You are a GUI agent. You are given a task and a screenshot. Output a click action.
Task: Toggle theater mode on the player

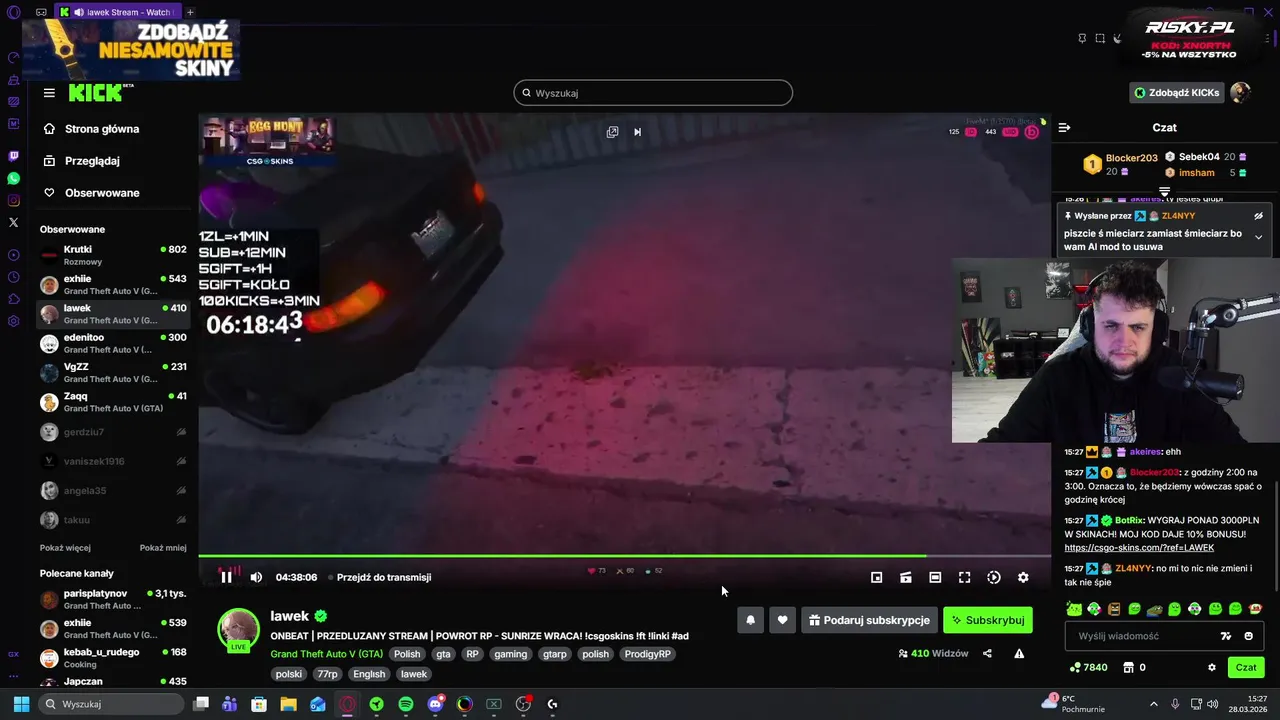click(x=935, y=577)
